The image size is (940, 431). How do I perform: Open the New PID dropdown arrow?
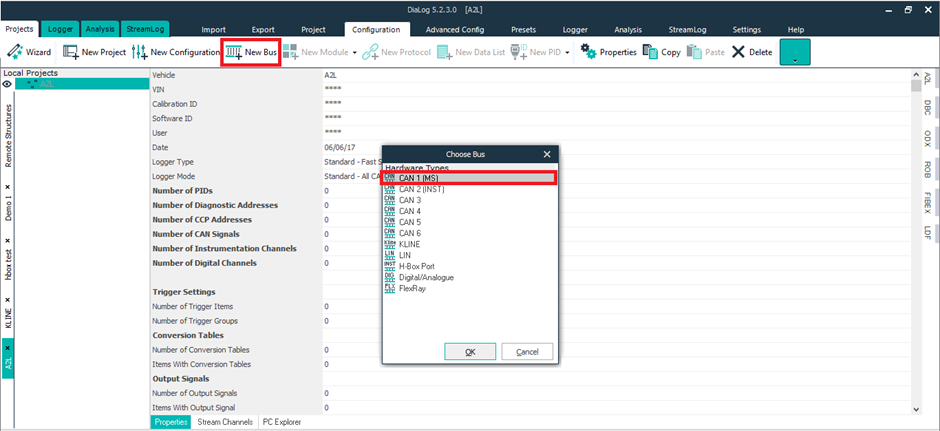(x=568, y=52)
